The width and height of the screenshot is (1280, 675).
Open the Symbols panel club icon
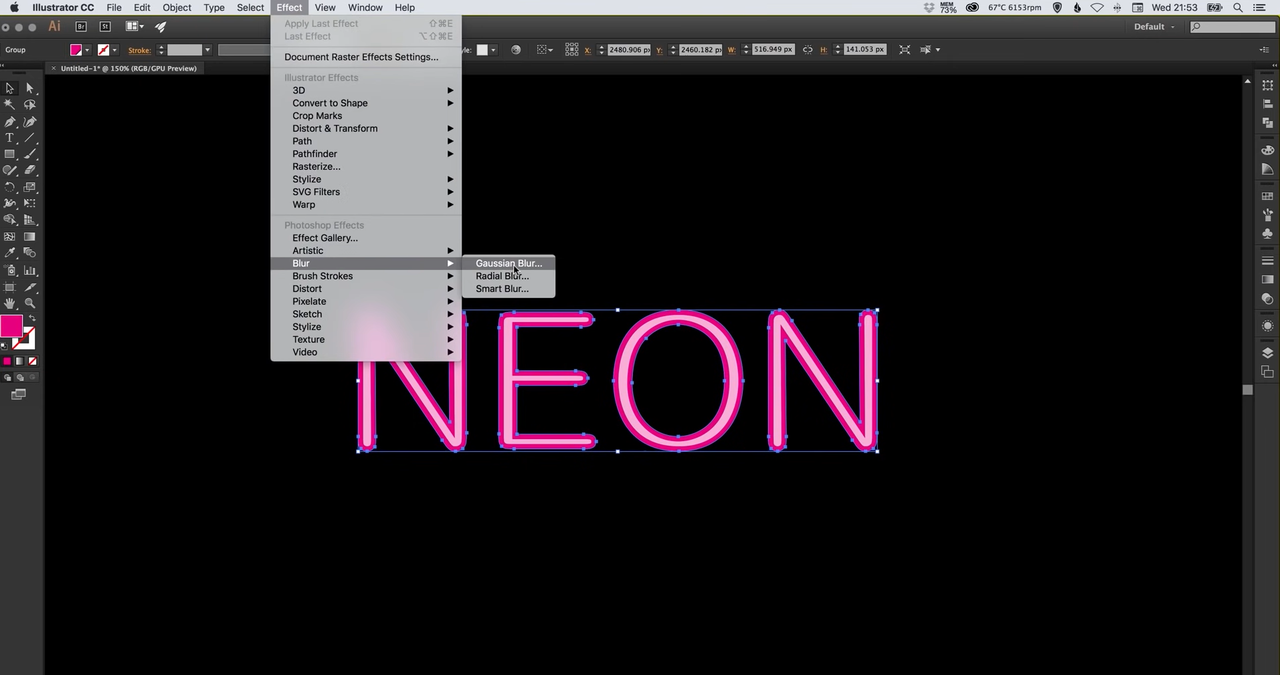(x=1268, y=233)
